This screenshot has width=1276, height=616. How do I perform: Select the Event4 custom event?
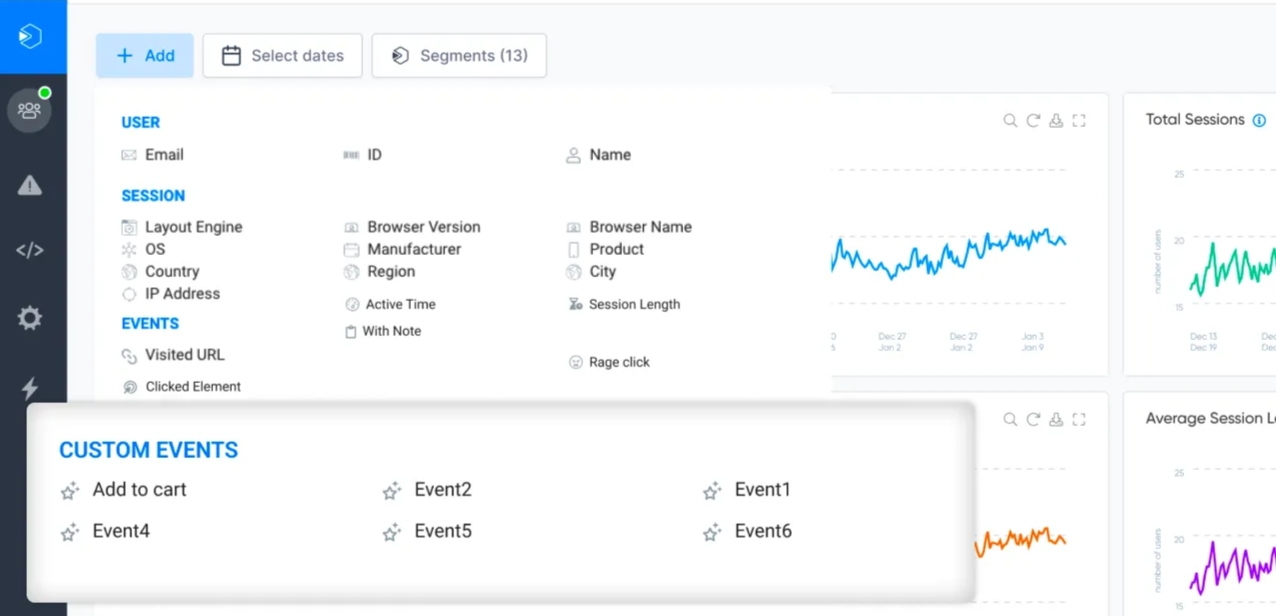106,532
